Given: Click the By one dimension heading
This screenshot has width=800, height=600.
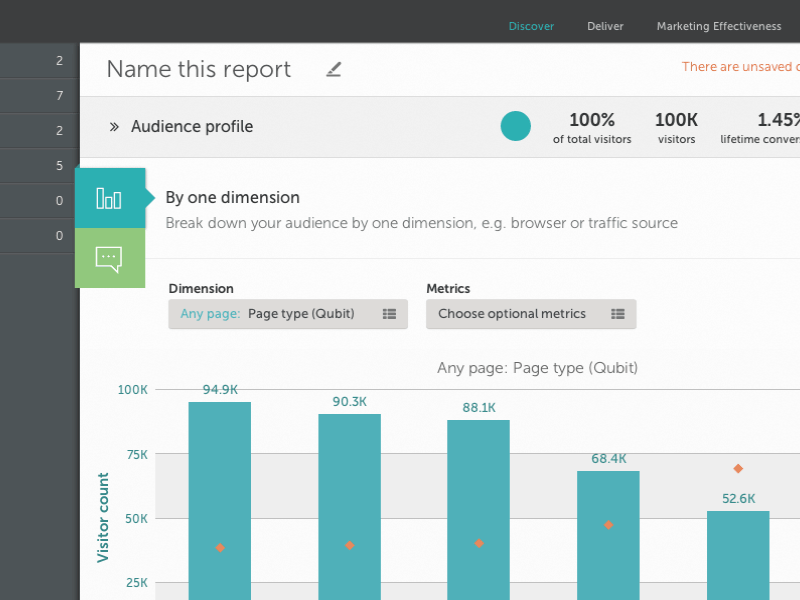Looking at the screenshot, I should tap(232, 197).
